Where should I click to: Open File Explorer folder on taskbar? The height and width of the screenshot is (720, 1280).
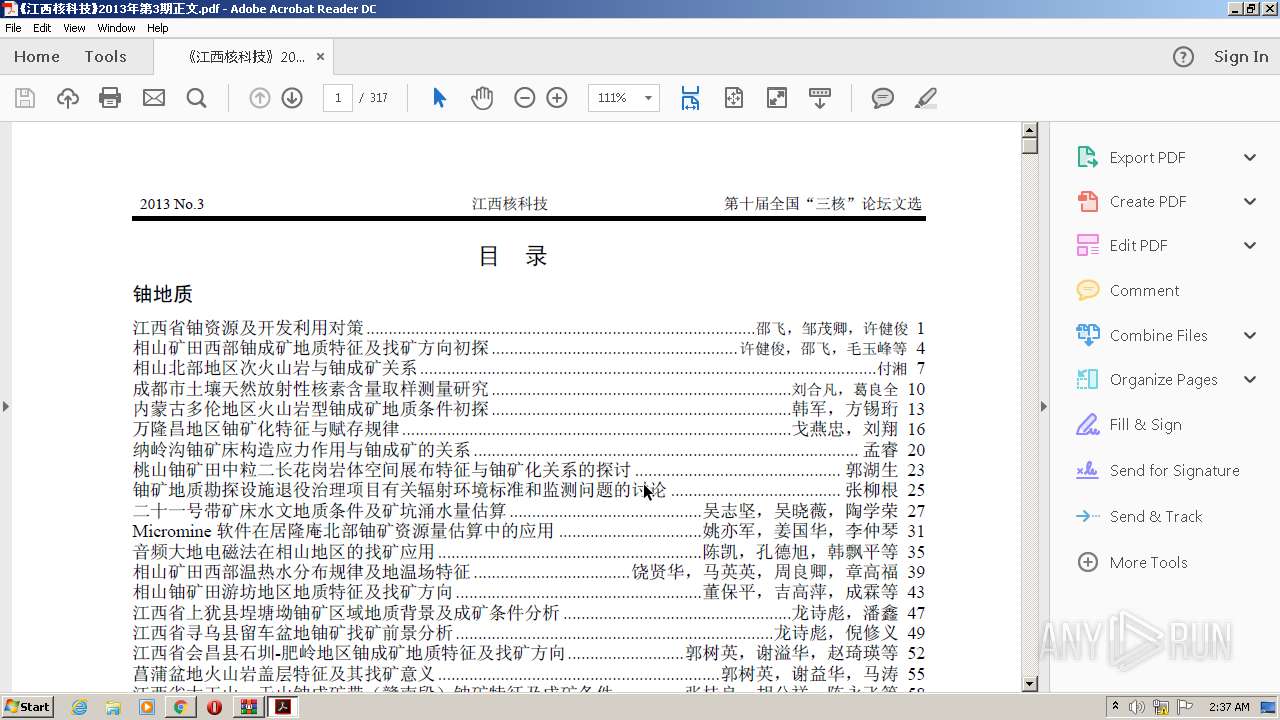click(x=113, y=707)
